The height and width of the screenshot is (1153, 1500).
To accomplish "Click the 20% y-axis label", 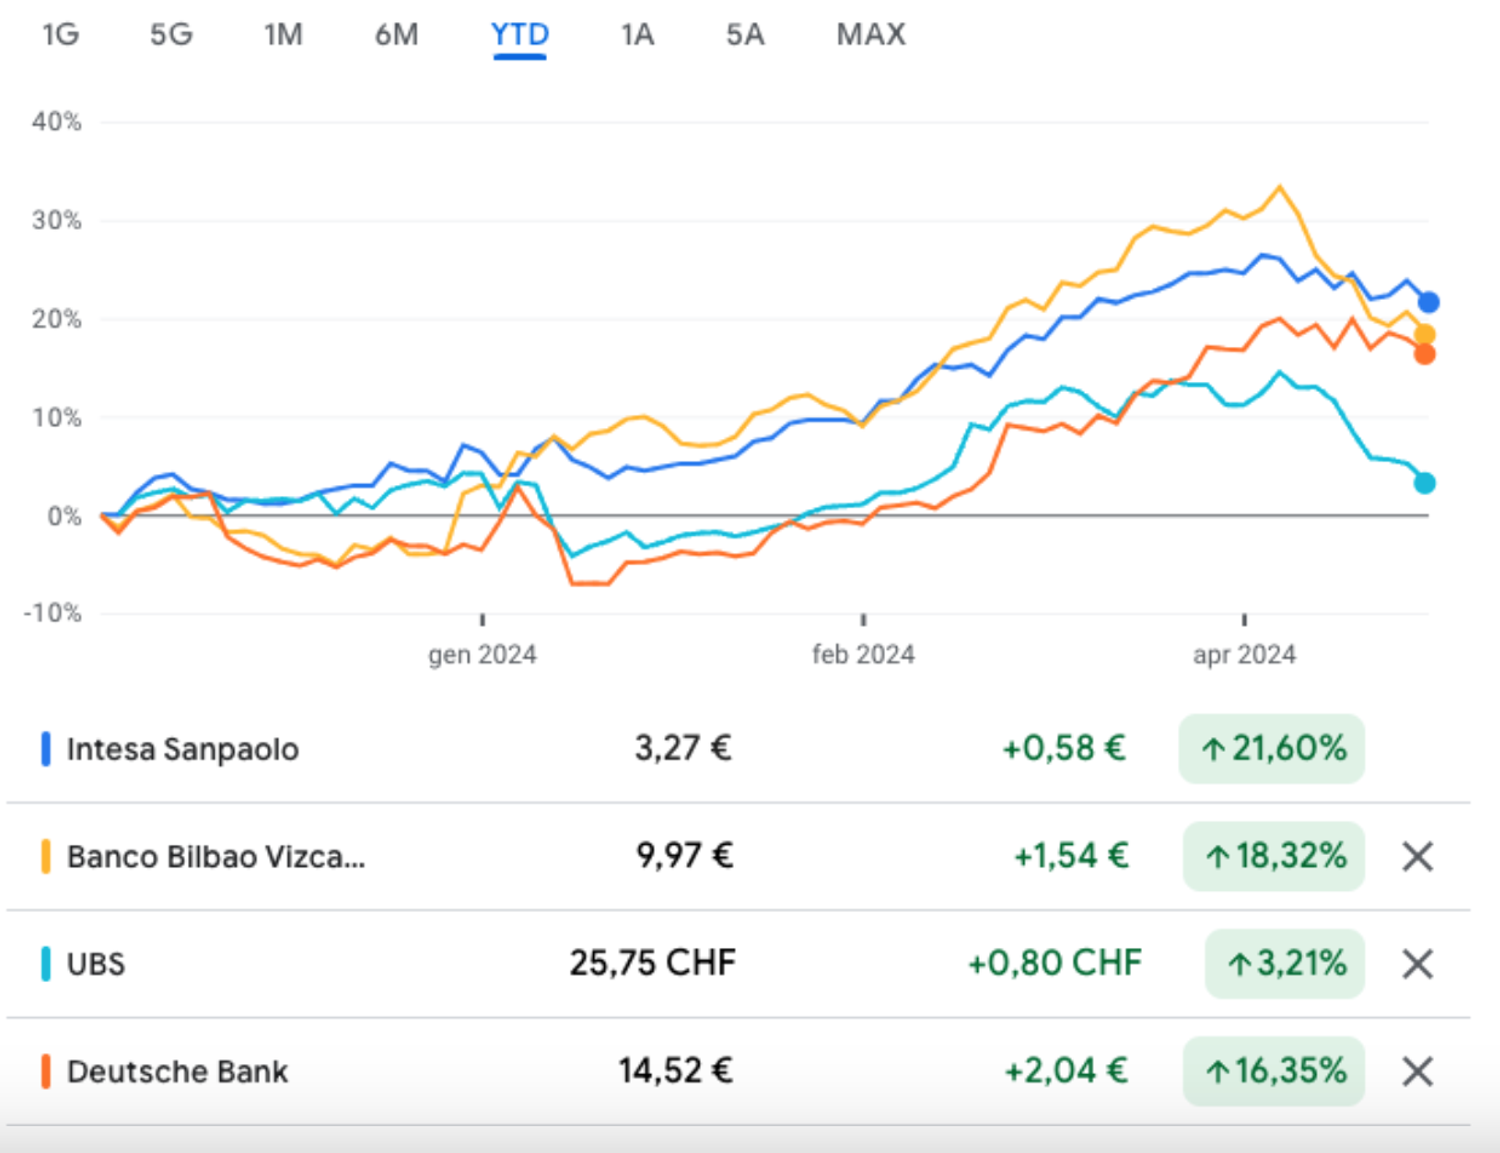I will coord(57,319).
